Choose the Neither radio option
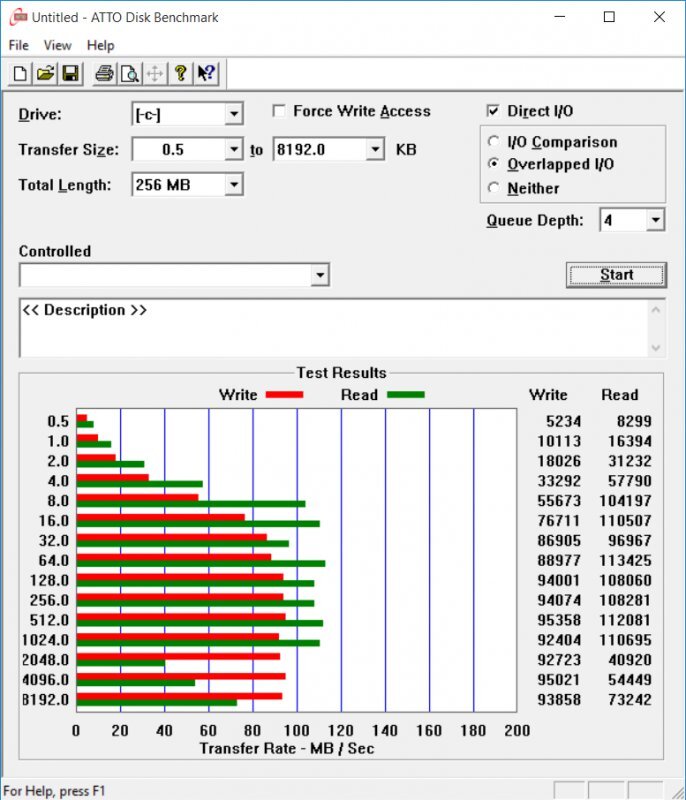Screen dimensions: 686x800 (x=493, y=188)
